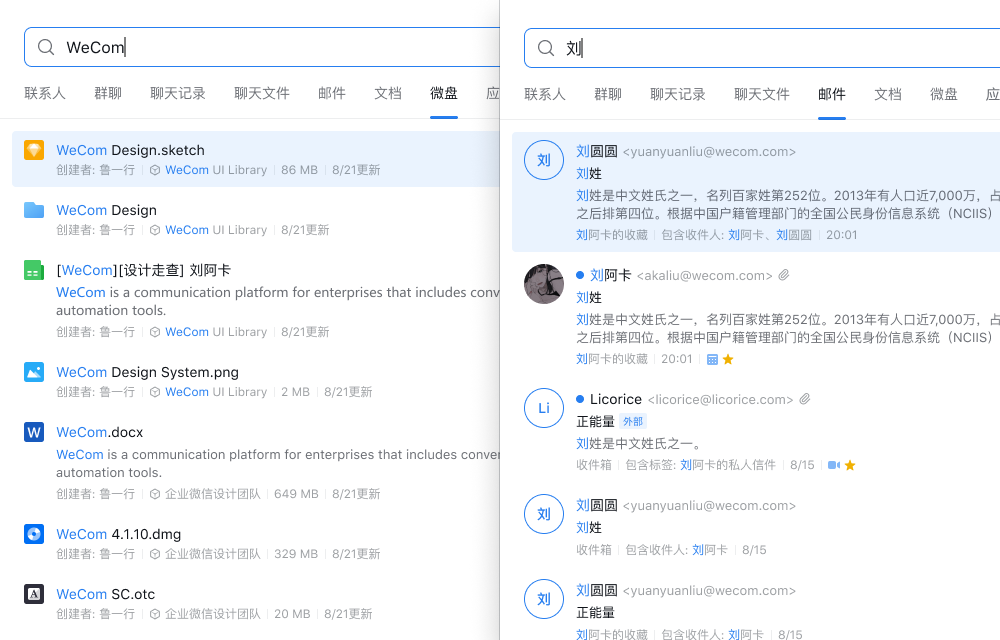Screen dimensions: 1000x640
Task: Click the video meeting icon in the Licorice email
Action: [x=834, y=465]
